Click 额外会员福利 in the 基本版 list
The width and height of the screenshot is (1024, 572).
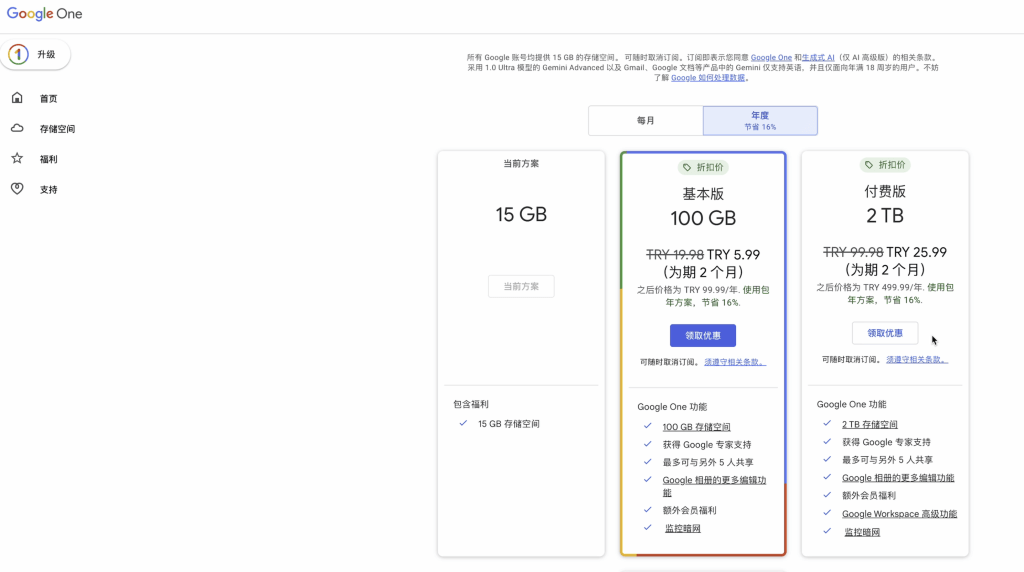pos(689,510)
